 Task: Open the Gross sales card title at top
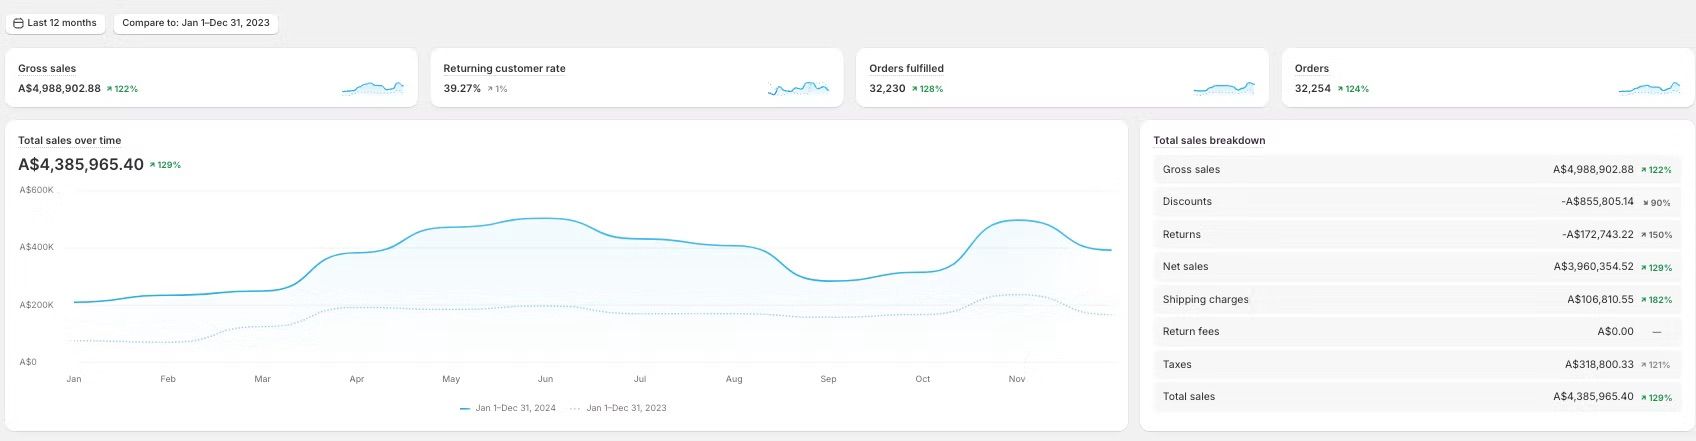pyautogui.click(x=47, y=69)
